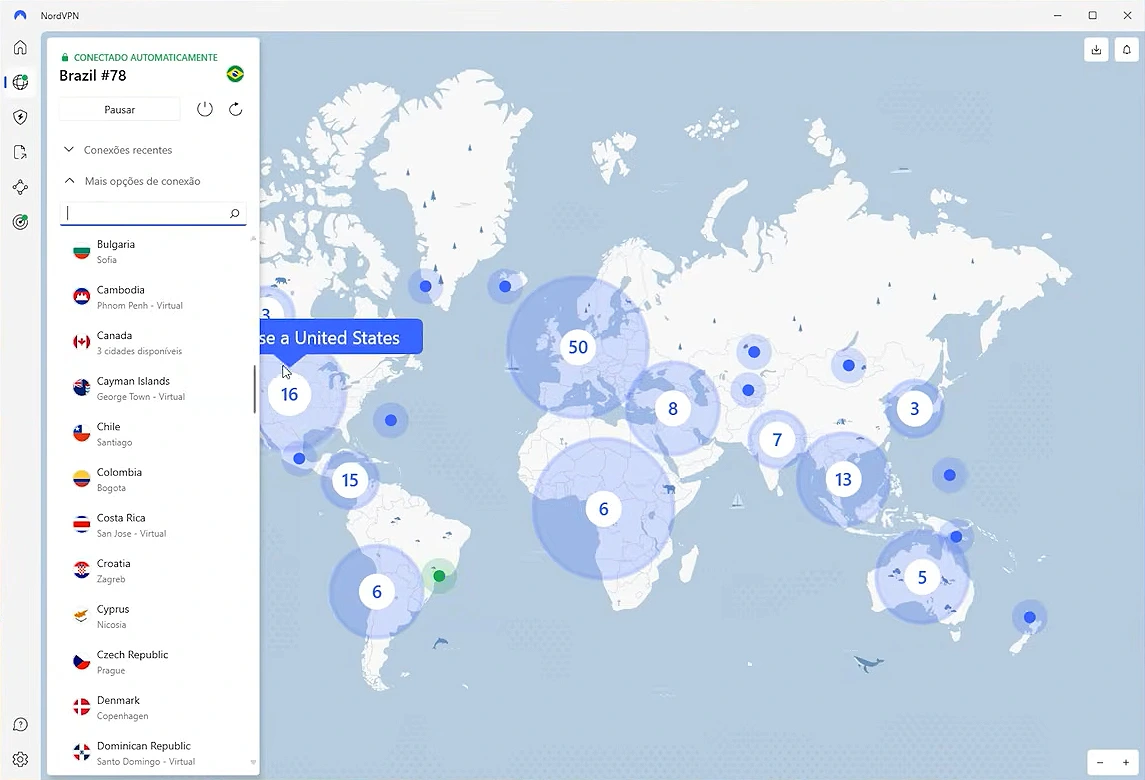Click the Chile flag icon

pos(82,434)
